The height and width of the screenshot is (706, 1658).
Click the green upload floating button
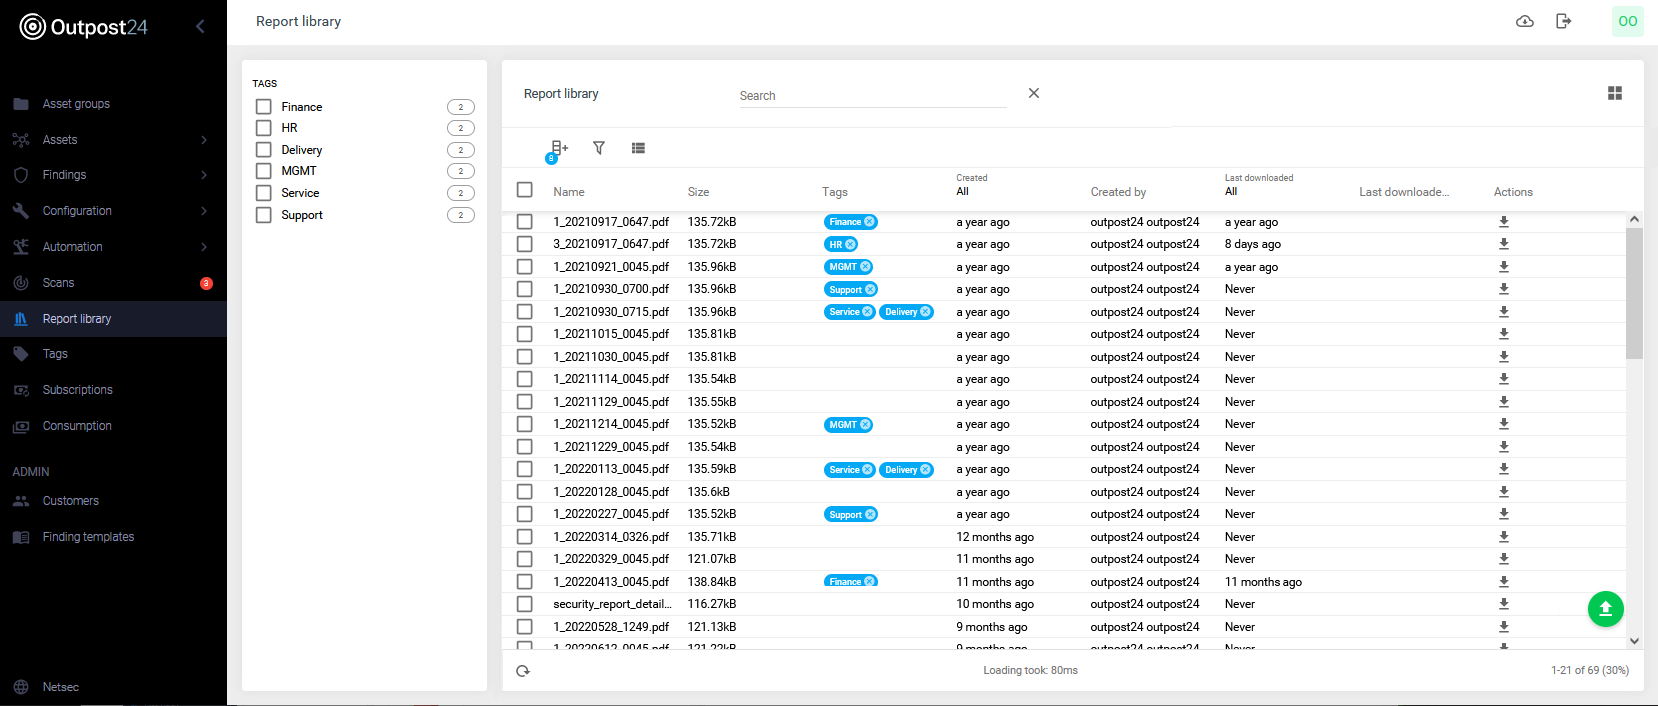point(1606,609)
